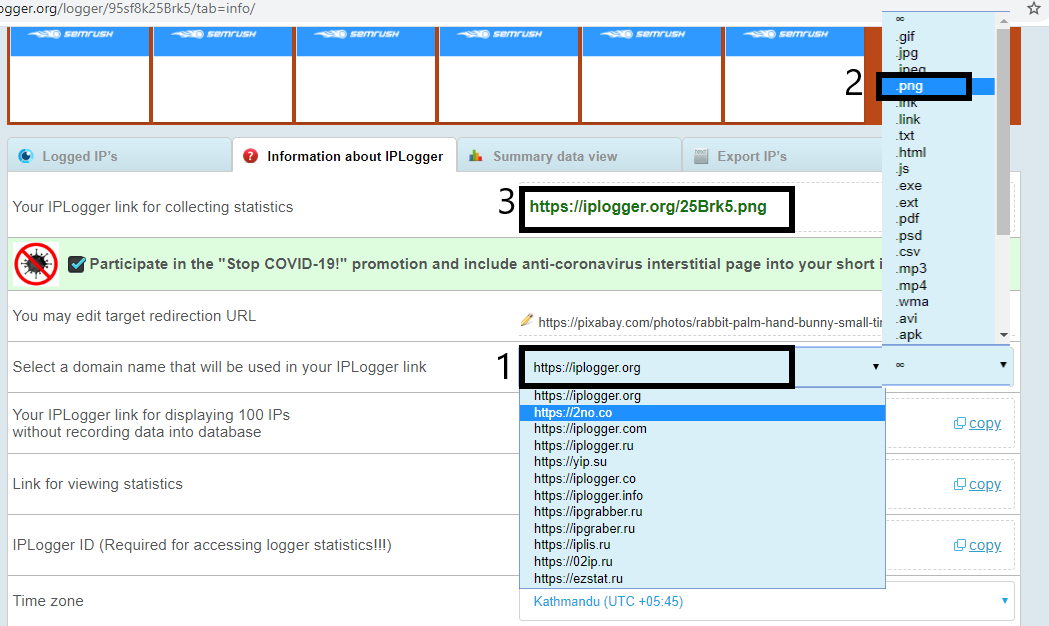
Task: Click the pixabay target redirection URL field
Action: pos(710,323)
